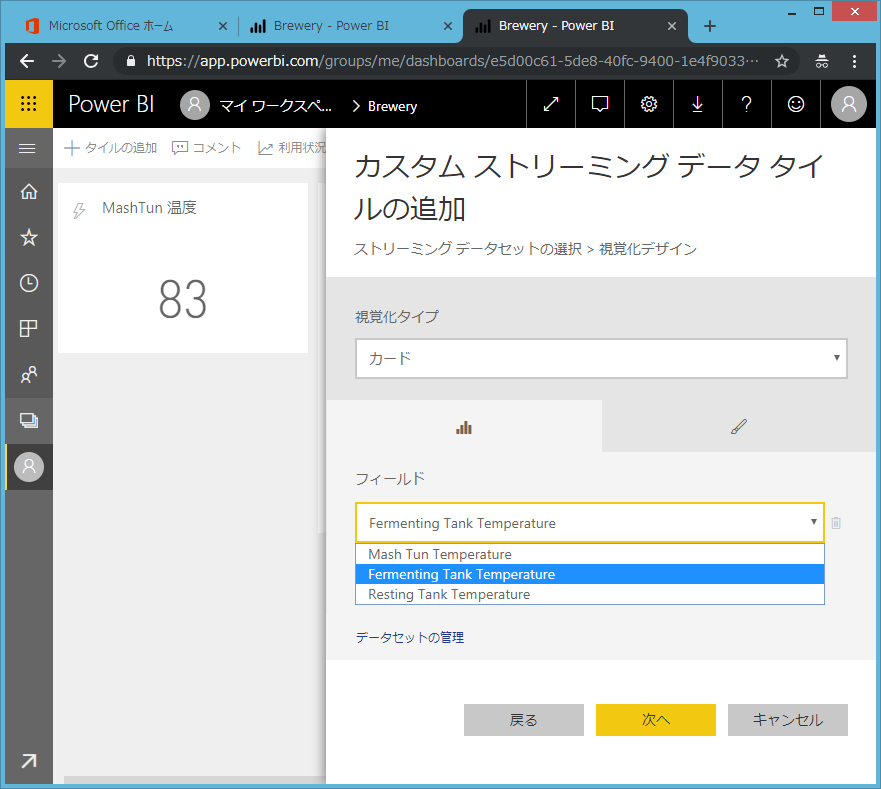This screenshot has width=881, height=789.
Task: Open Apps icon in left sidebar
Action: click(29, 328)
